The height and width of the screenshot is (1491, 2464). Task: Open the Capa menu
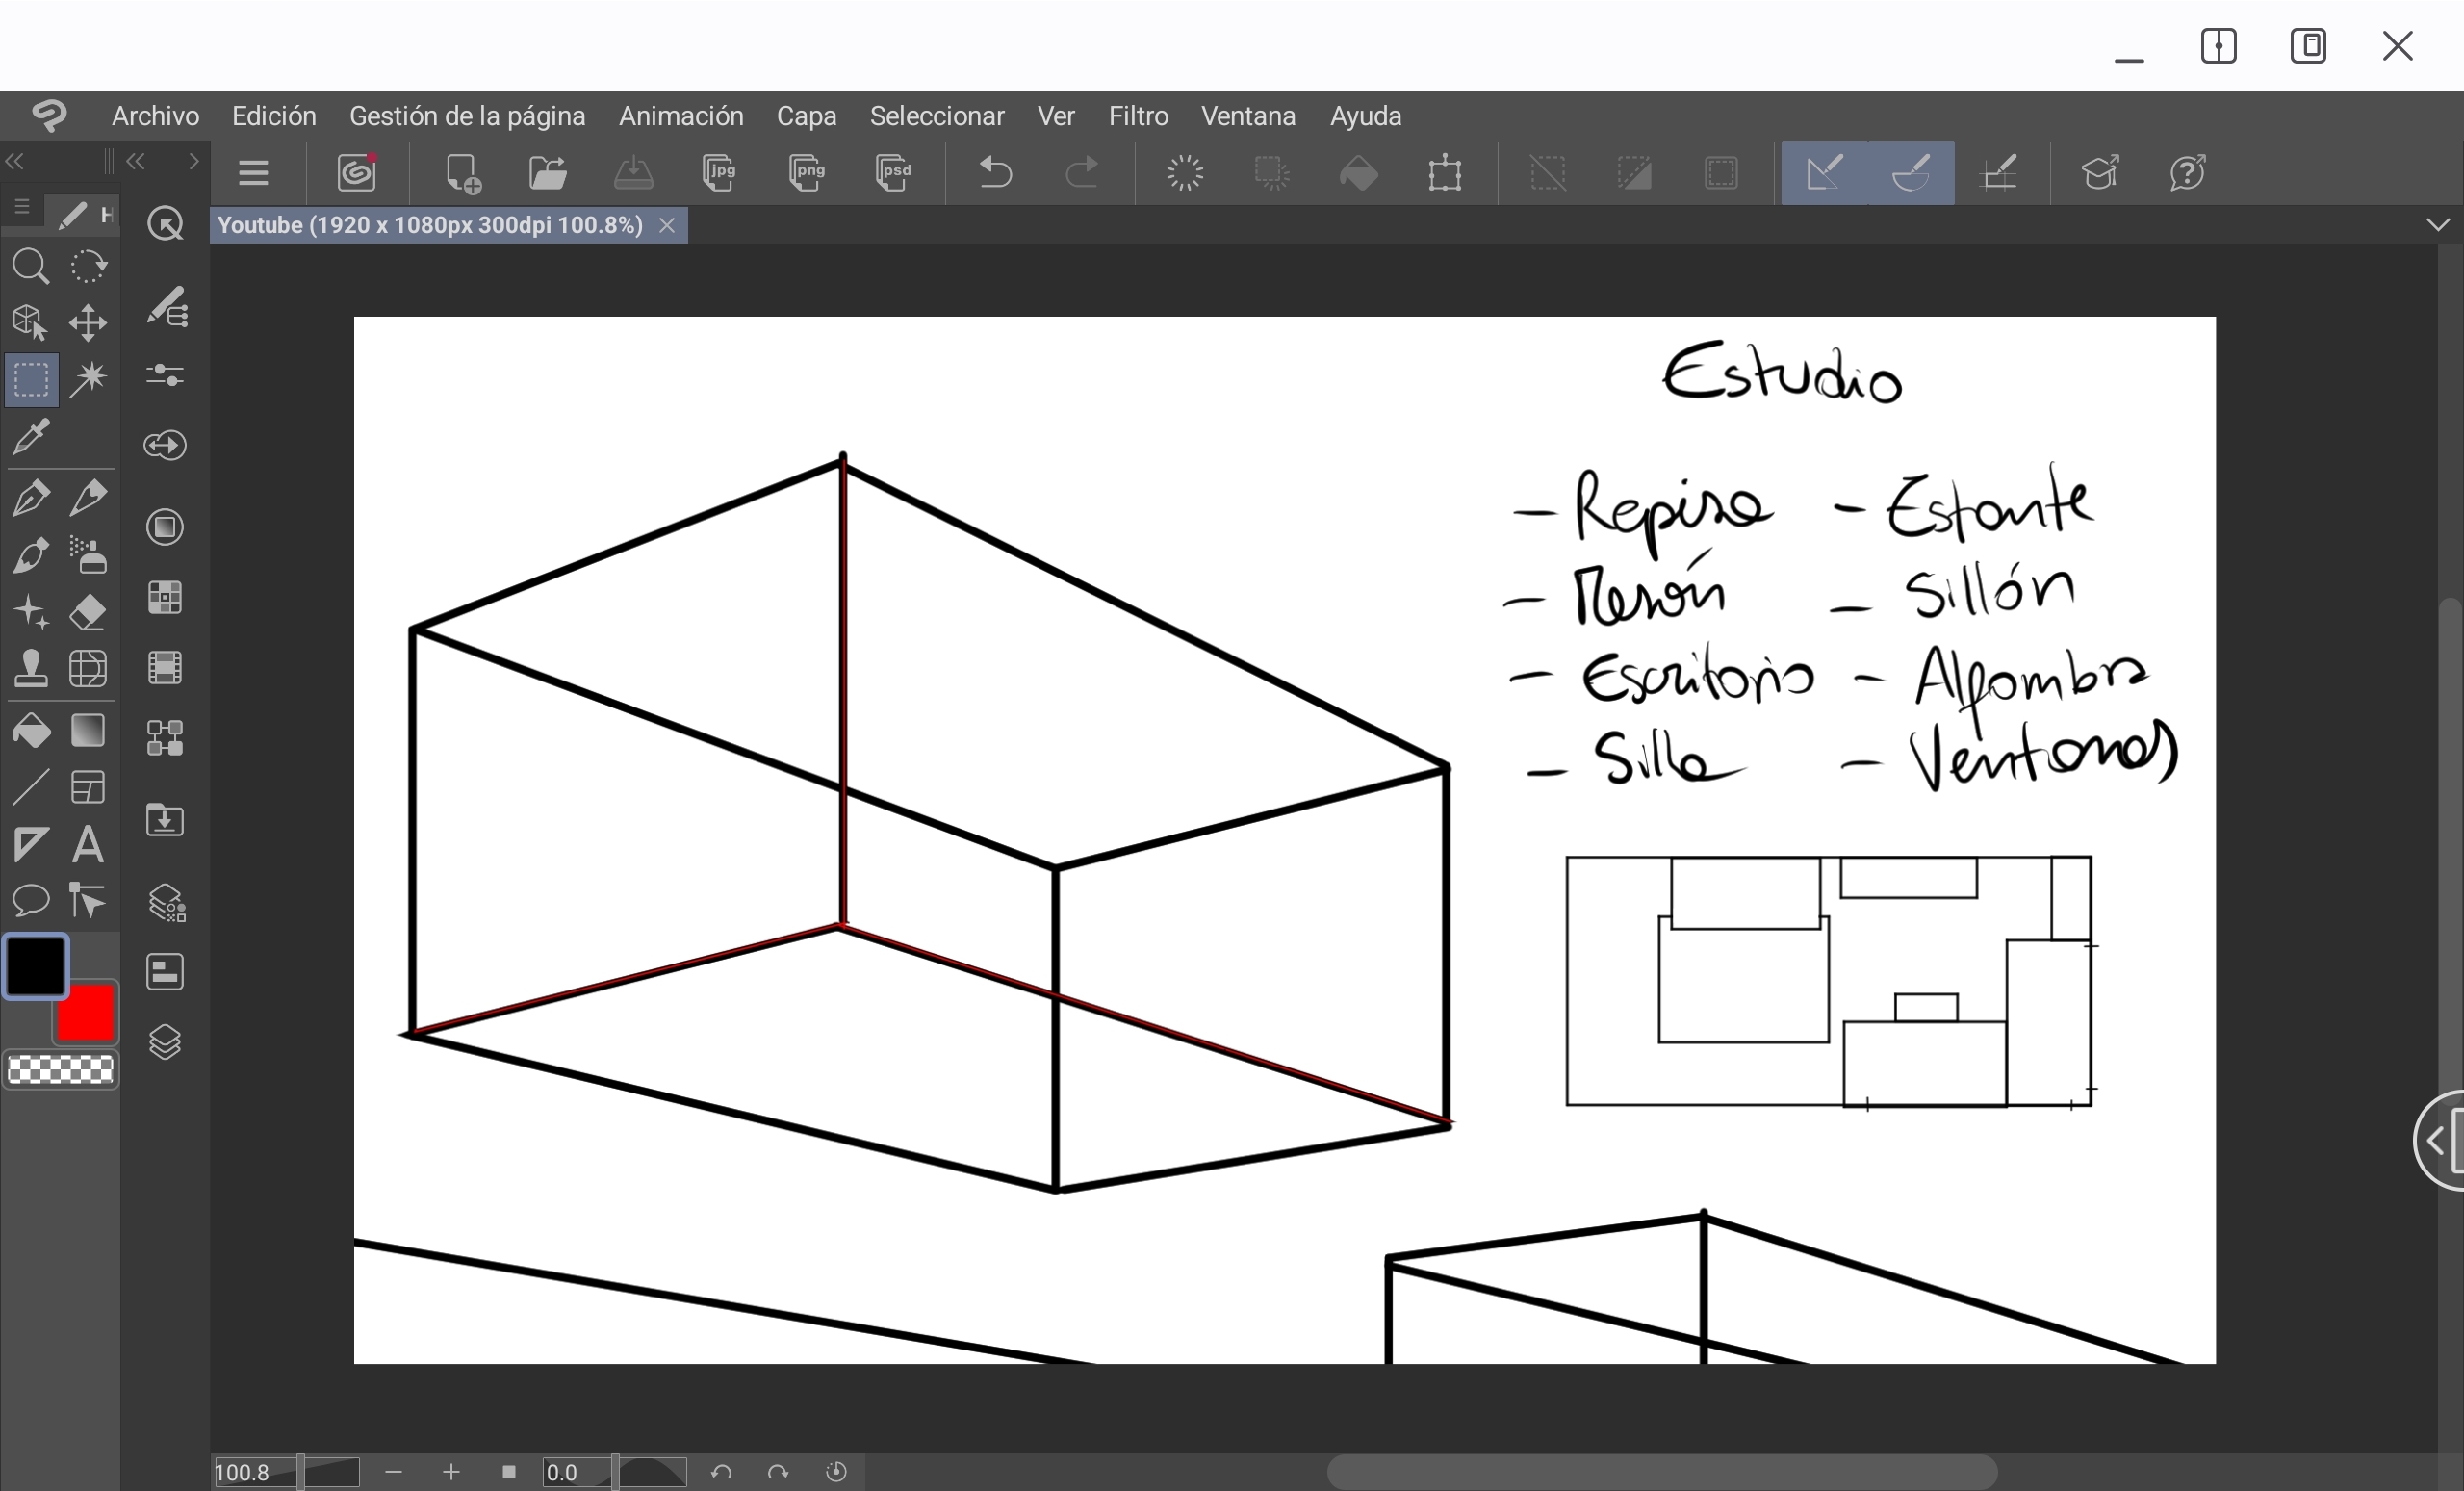coord(806,116)
